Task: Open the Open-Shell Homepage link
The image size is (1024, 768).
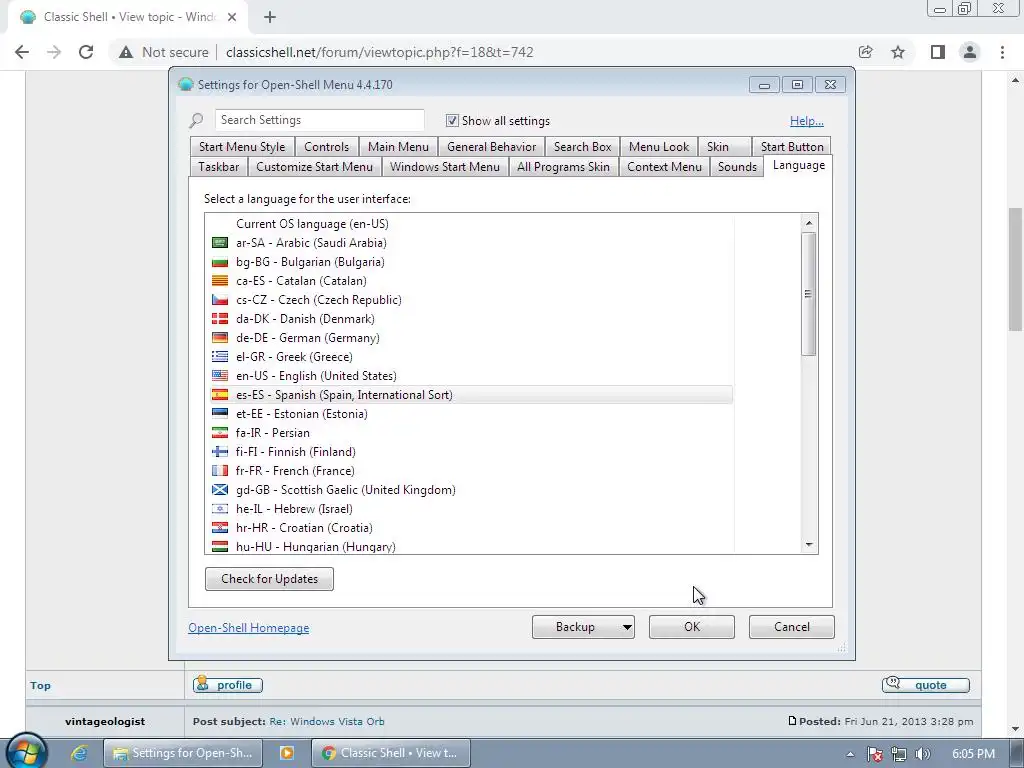Action: 249,628
